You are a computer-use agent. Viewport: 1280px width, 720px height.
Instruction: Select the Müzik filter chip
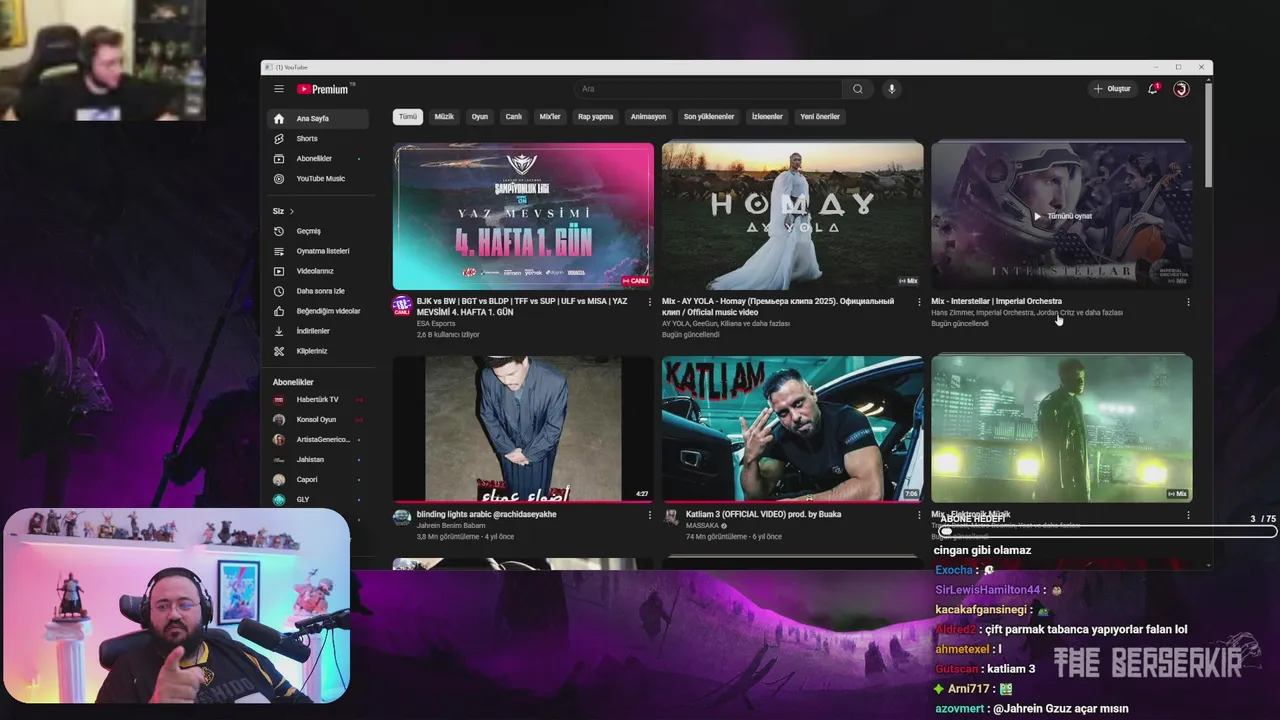(444, 116)
